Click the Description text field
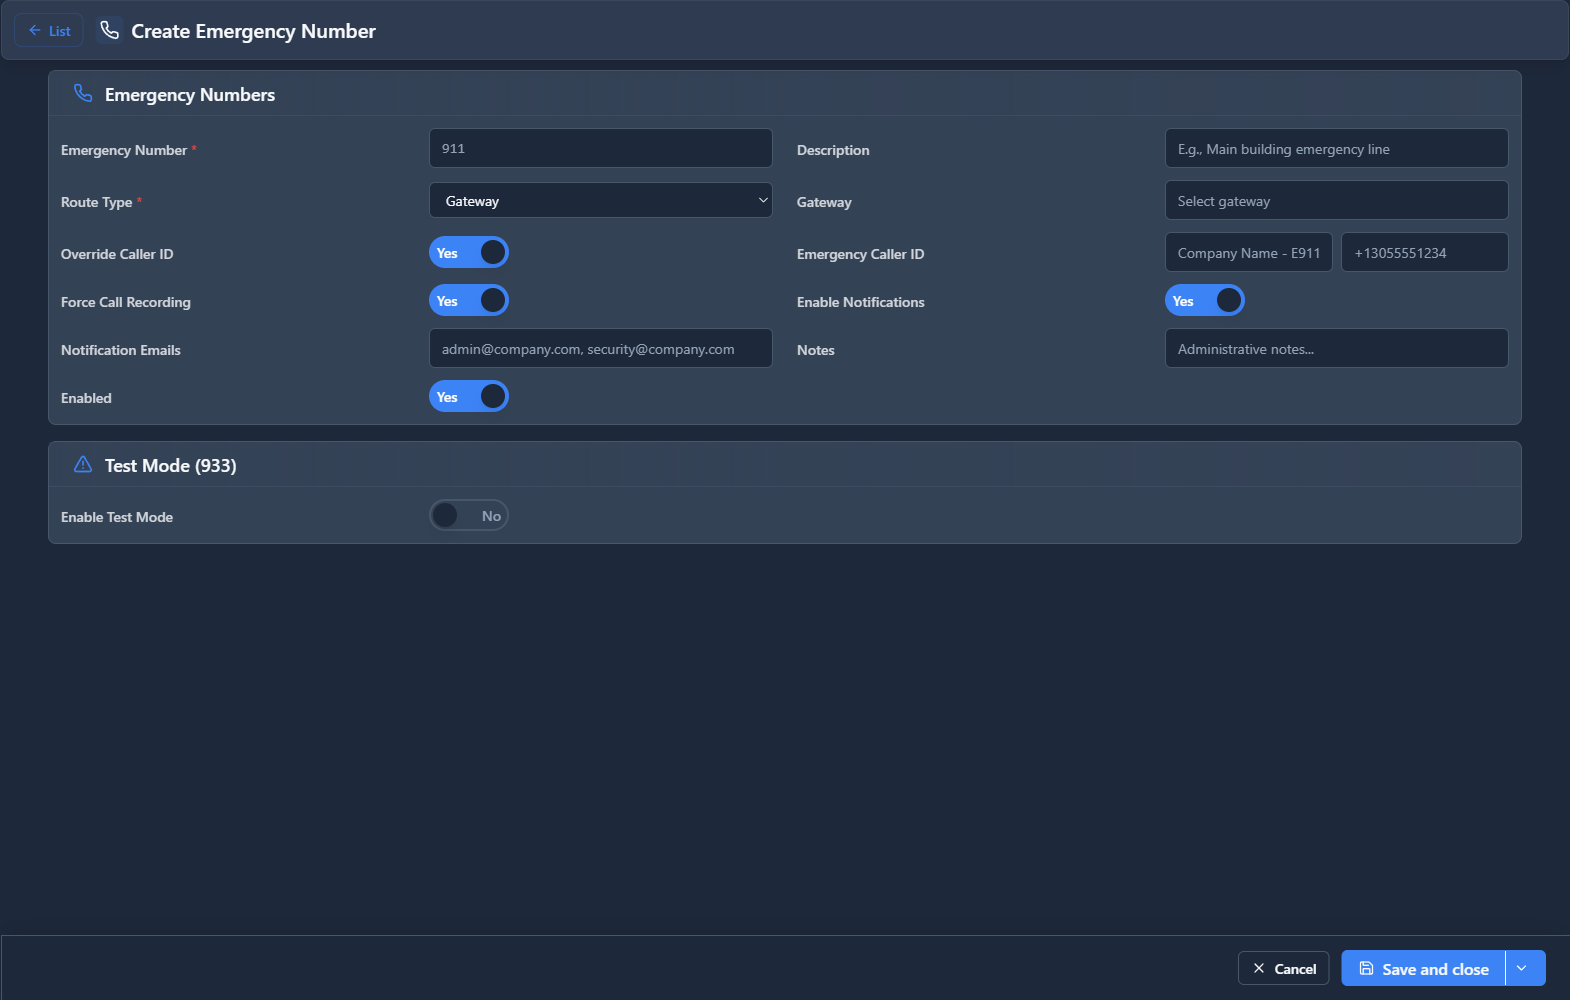 click(1336, 149)
